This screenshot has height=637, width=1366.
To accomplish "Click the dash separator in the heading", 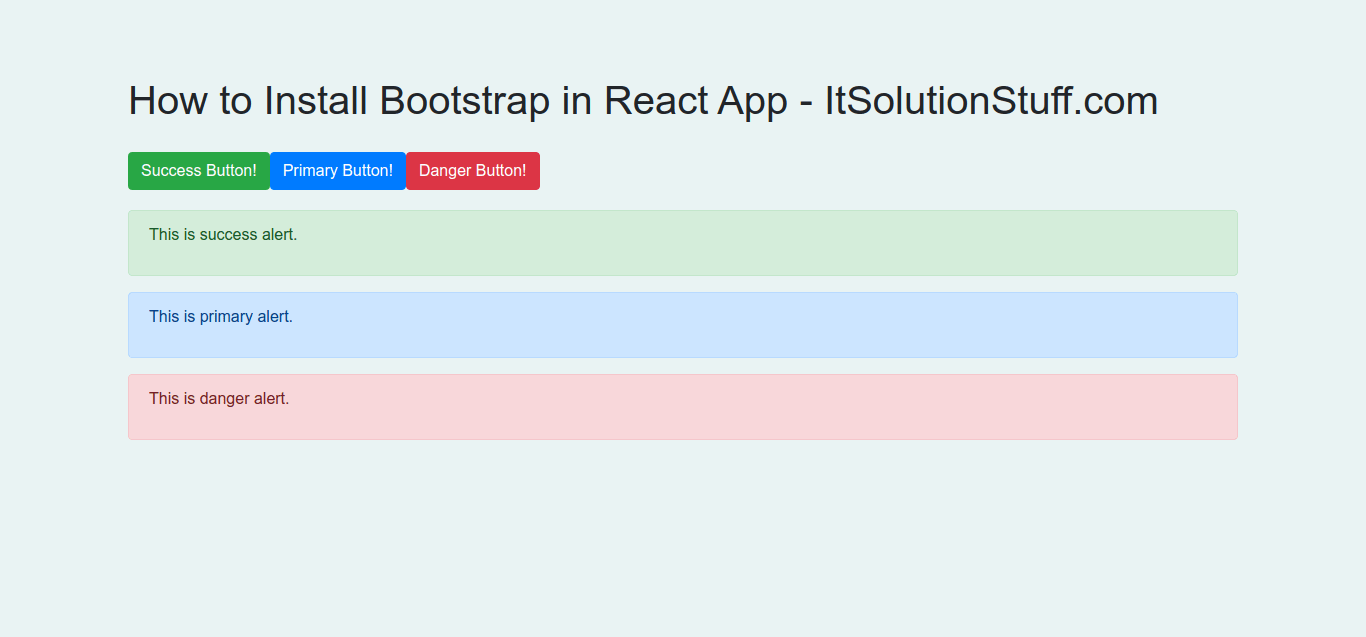I will click(x=806, y=103).
